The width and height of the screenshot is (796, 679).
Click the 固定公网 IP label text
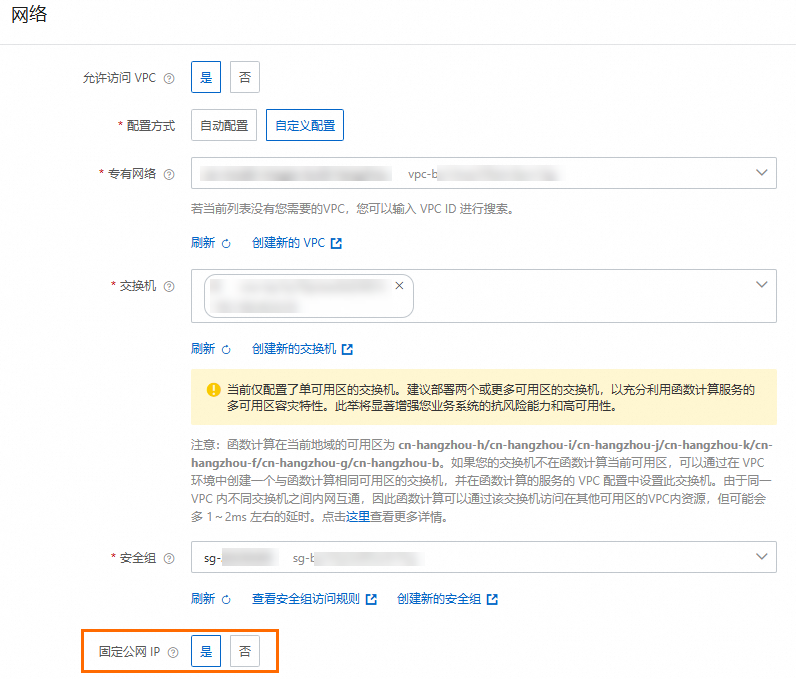click(129, 652)
